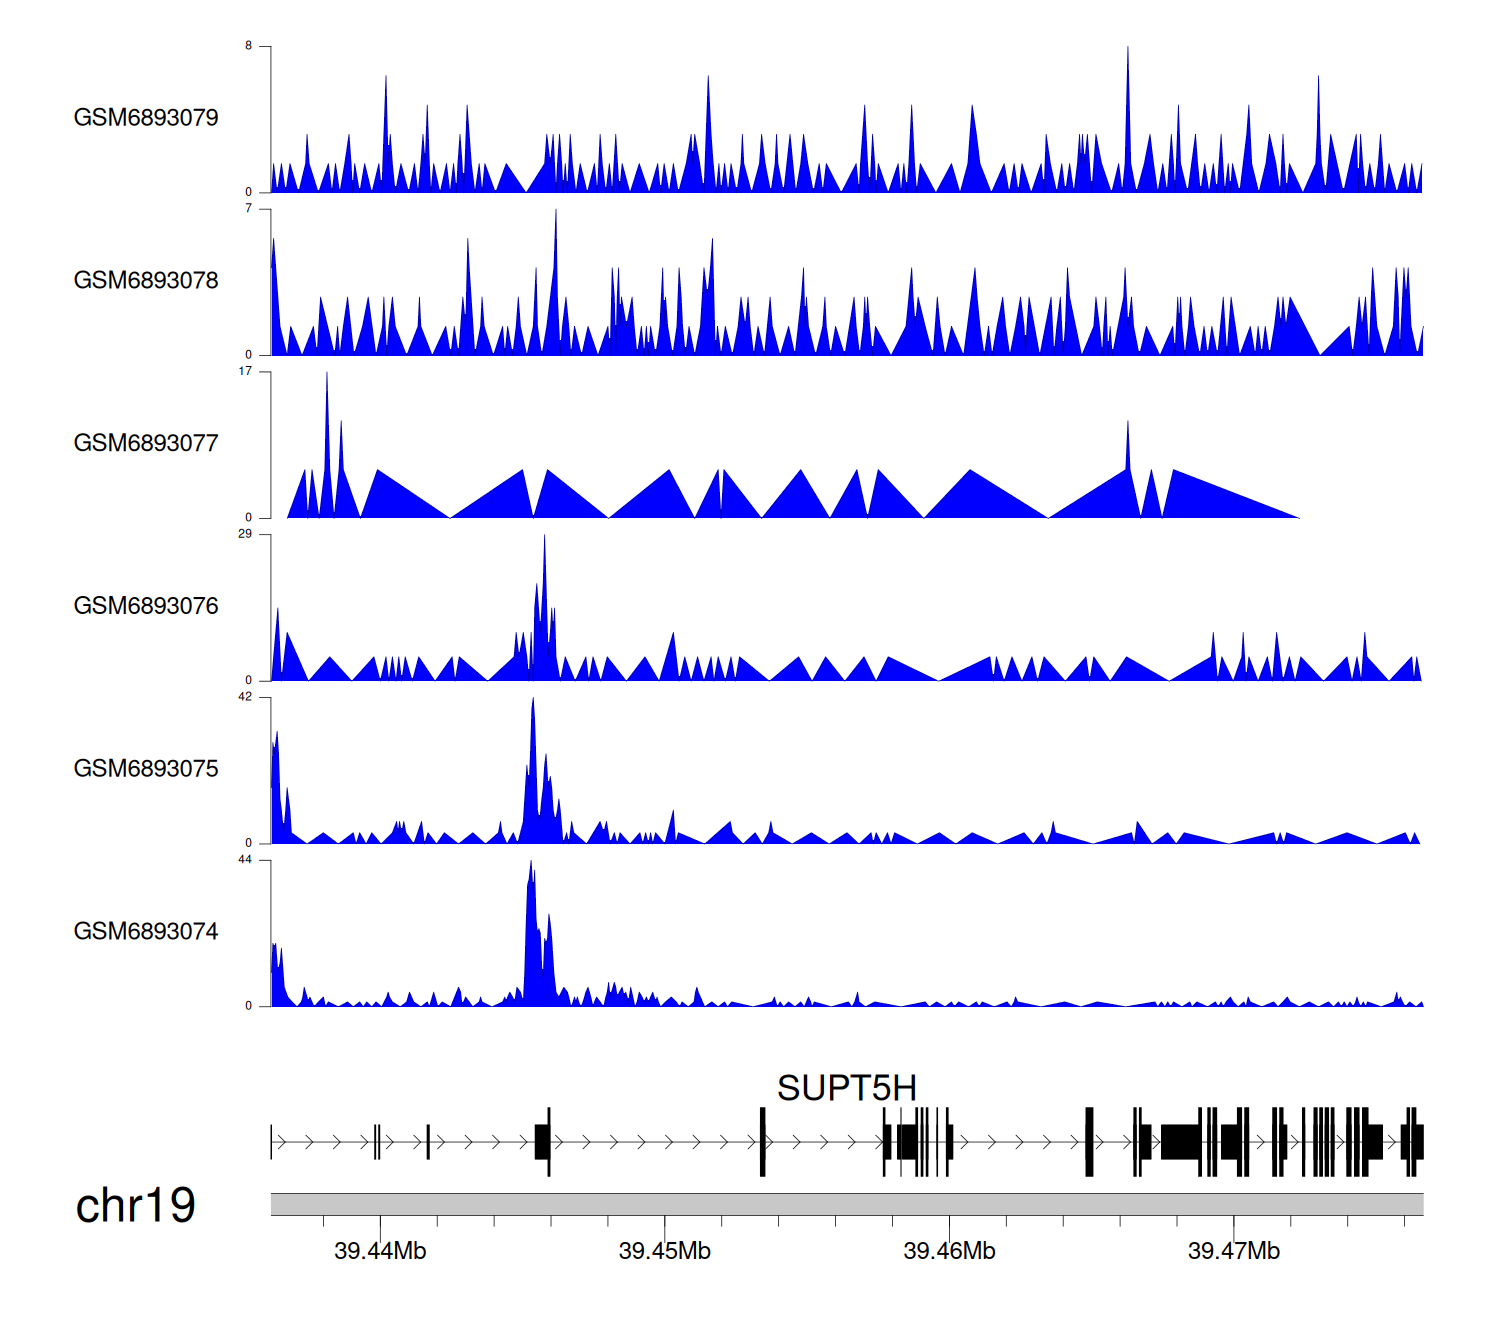Click the y-axis maximum 44 label
Screen dimensions: 1500x1320
point(245,860)
